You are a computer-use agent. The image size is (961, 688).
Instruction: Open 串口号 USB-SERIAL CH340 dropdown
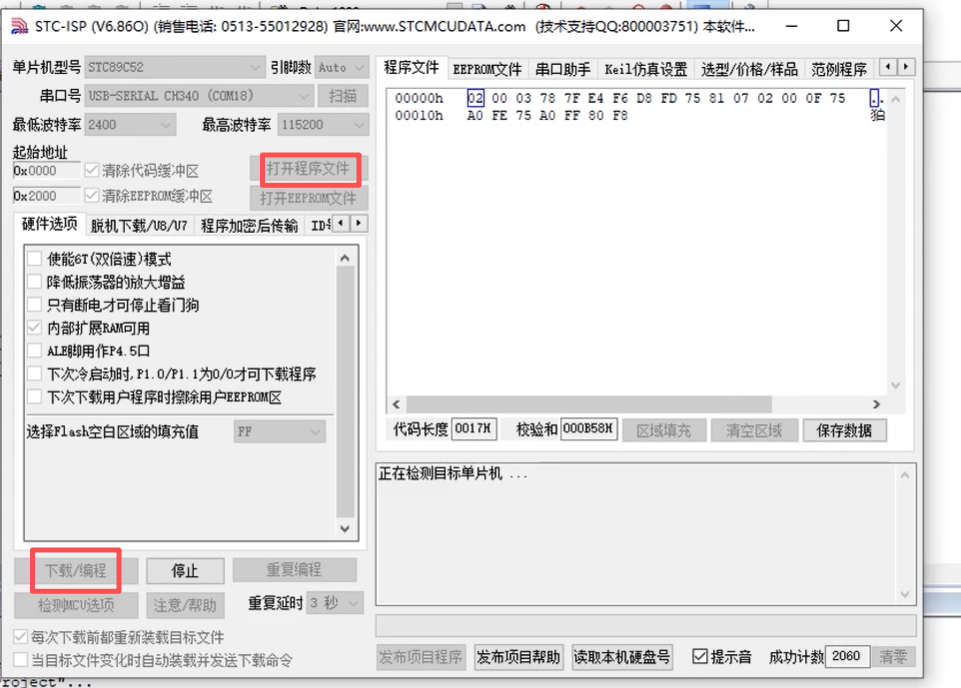tap(199, 96)
